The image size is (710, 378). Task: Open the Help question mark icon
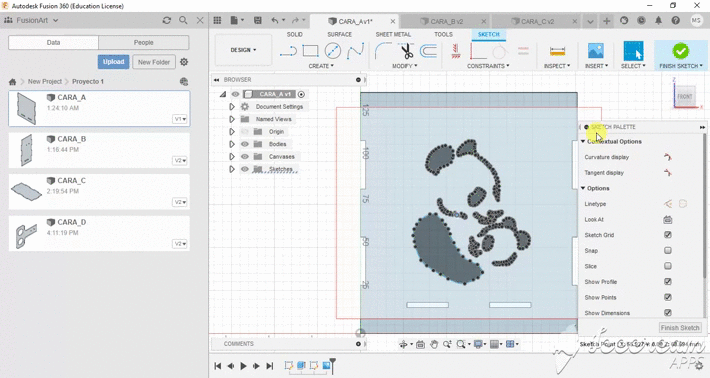click(x=676, y=20)
